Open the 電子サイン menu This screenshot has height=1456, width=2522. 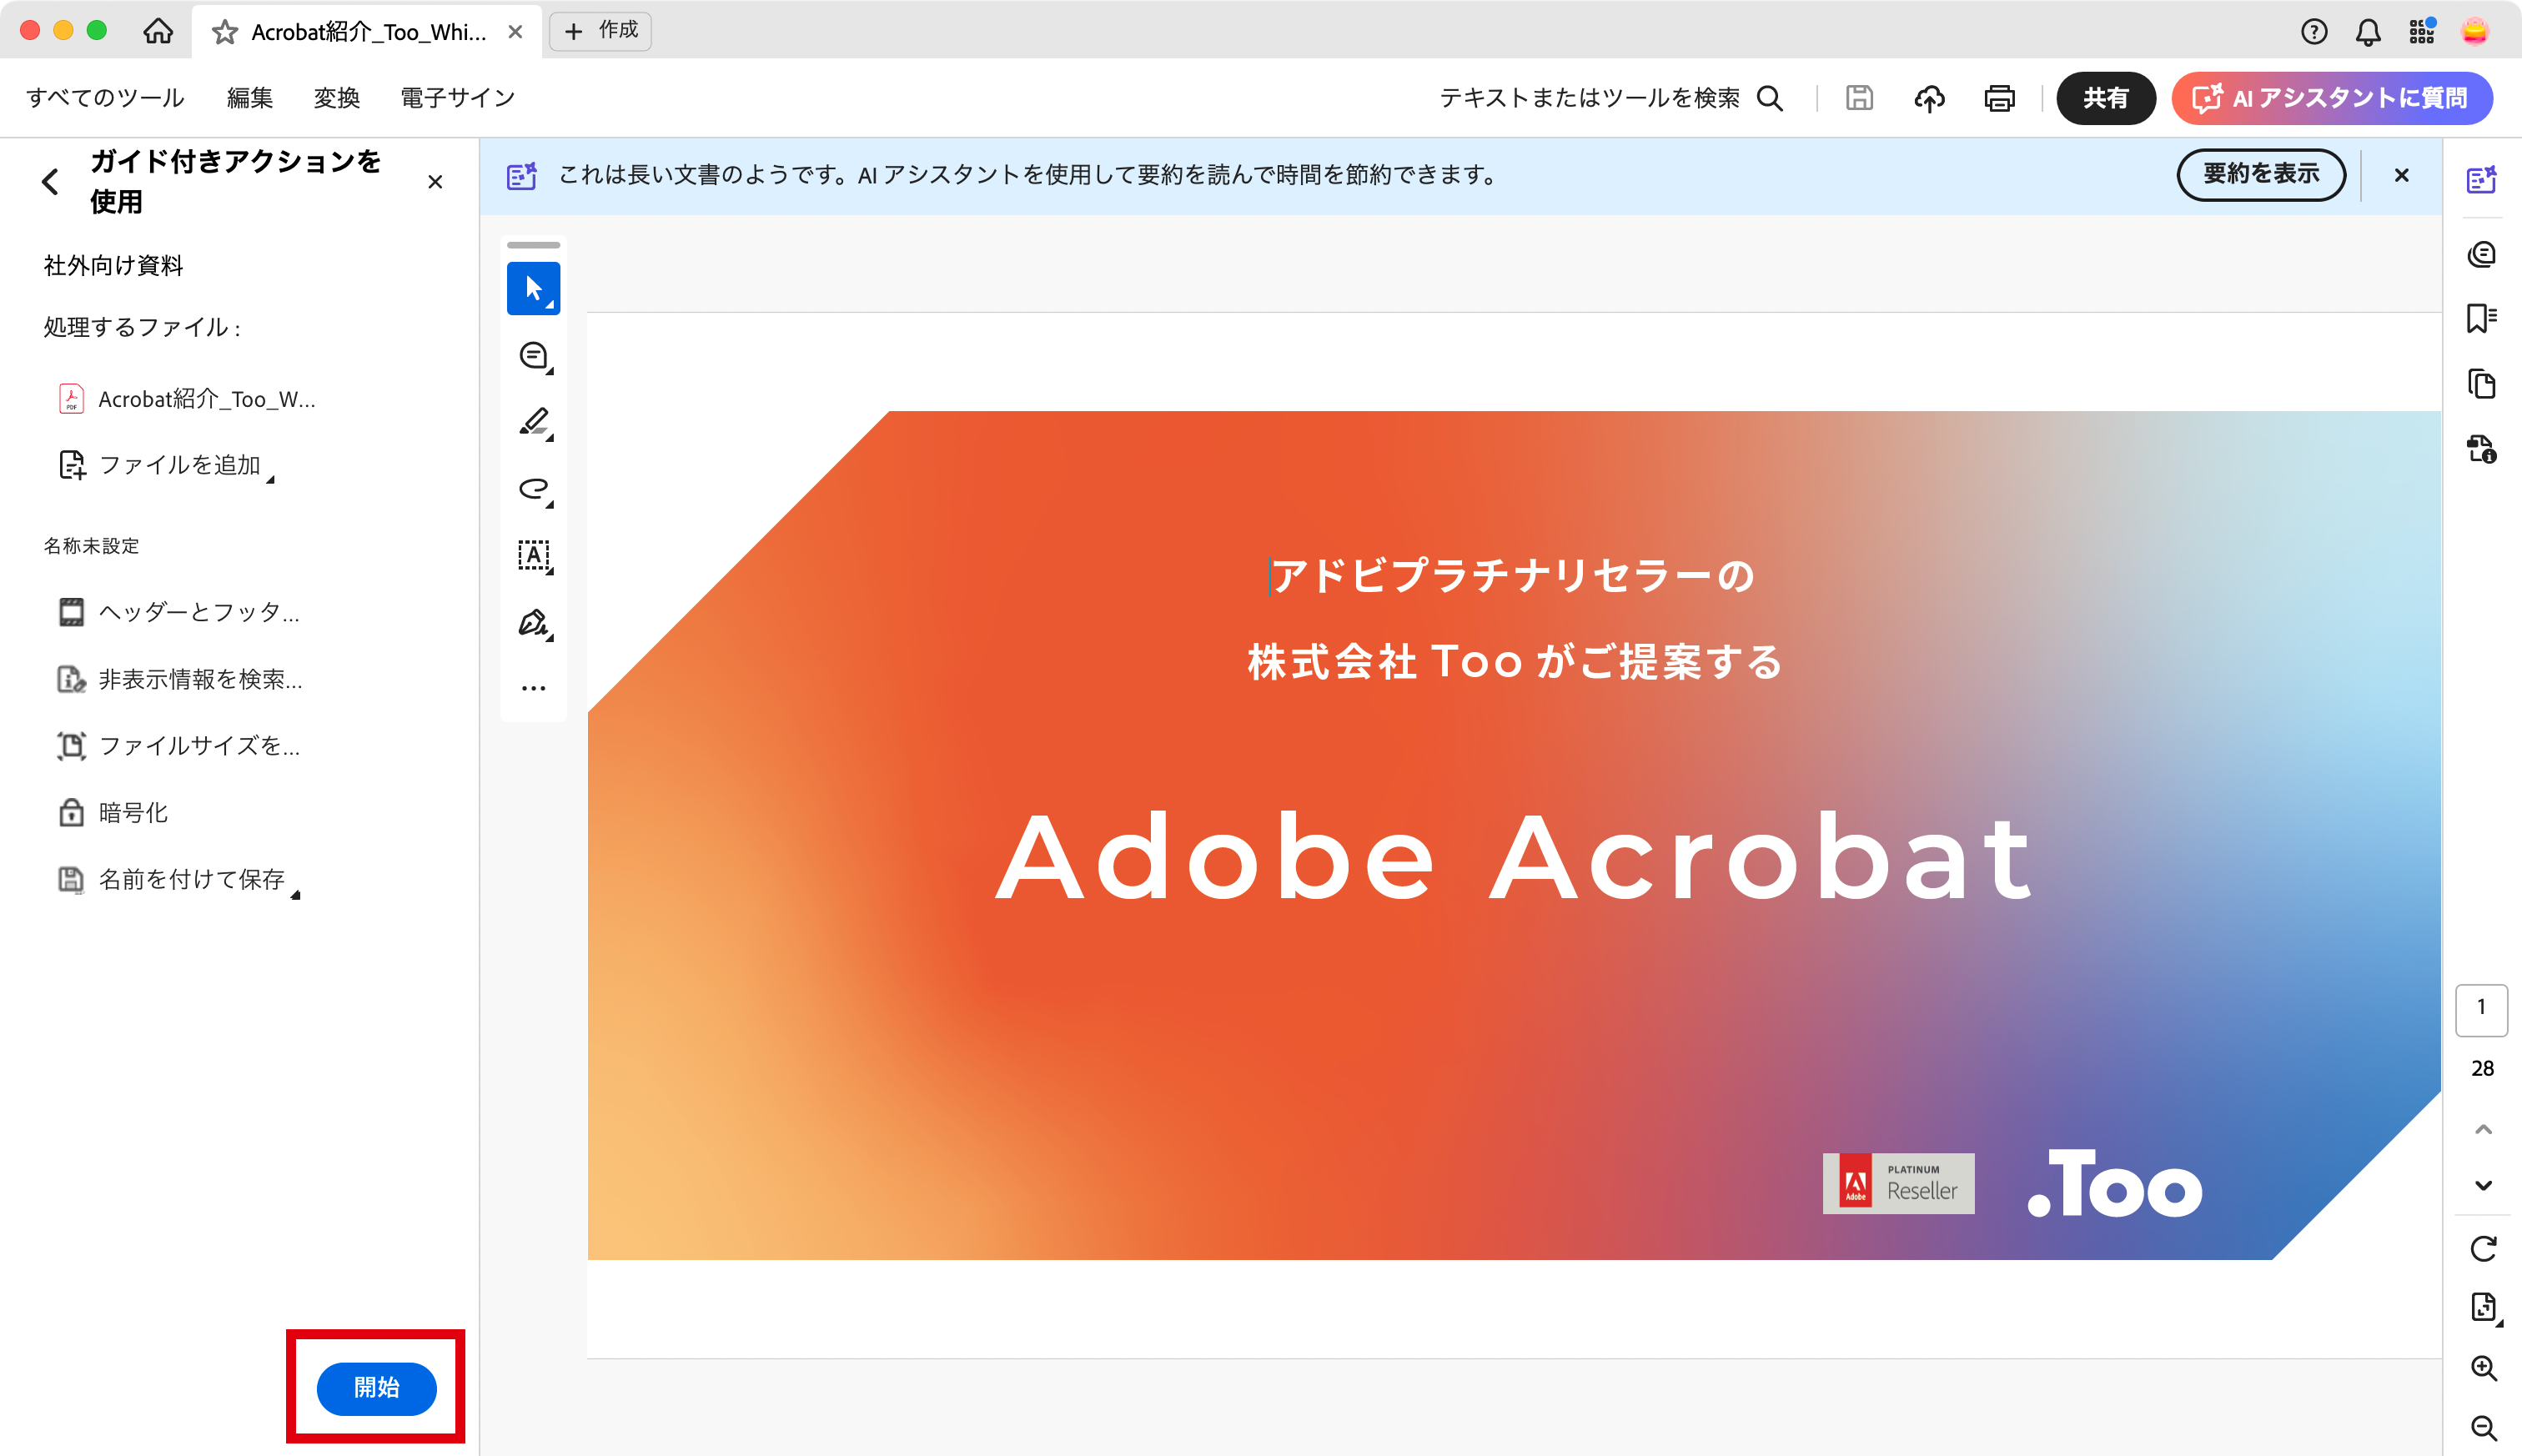[457, 98]
